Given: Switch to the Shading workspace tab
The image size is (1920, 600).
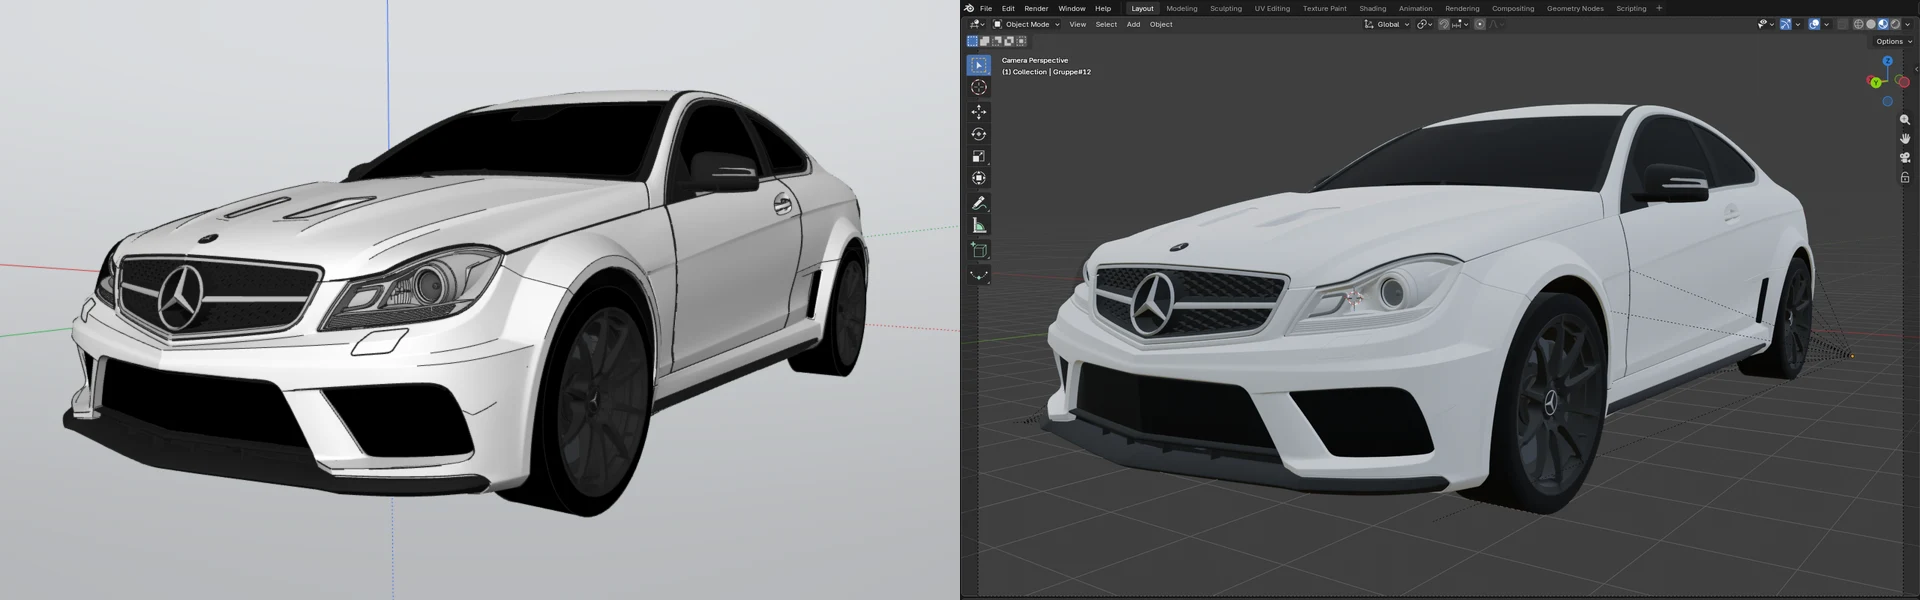Looking at the screenshot, I should point(1373,8).
